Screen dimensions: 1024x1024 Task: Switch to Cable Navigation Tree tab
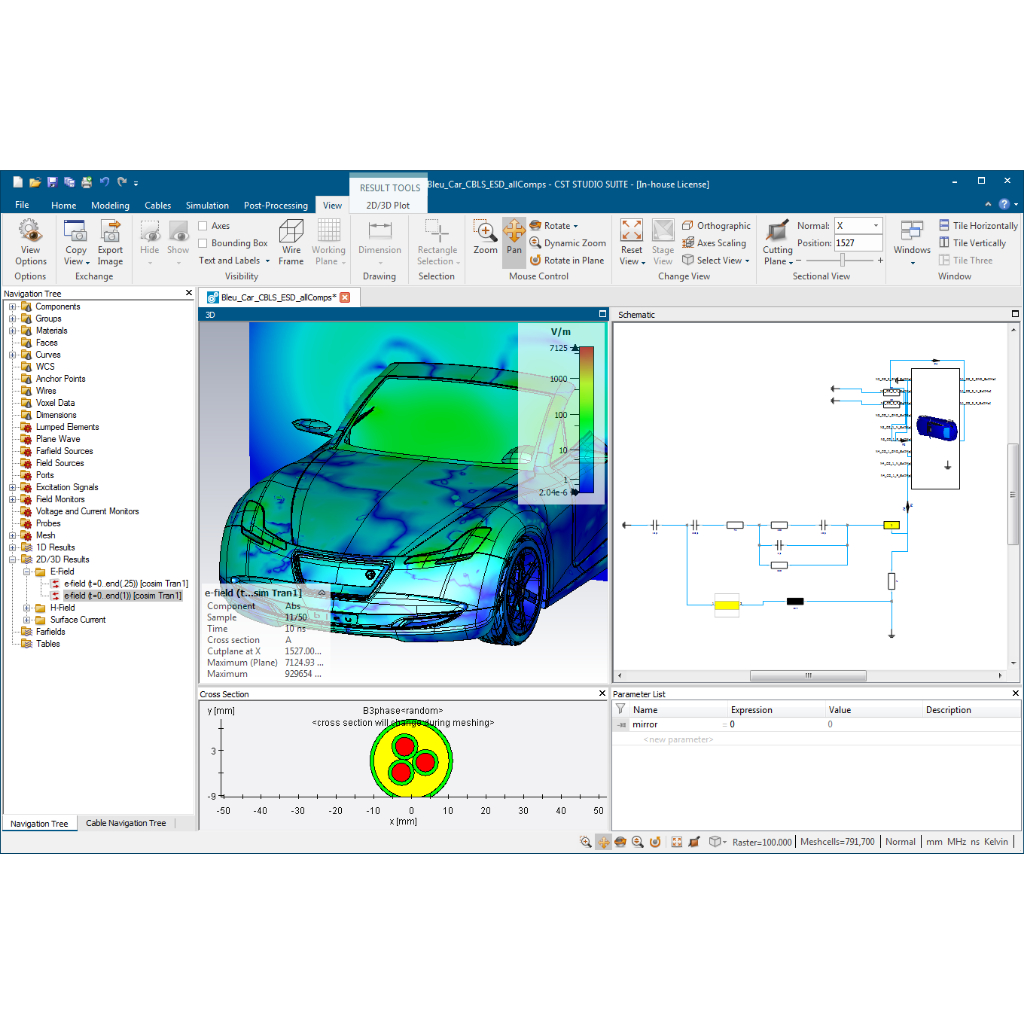tap(126, 823)
